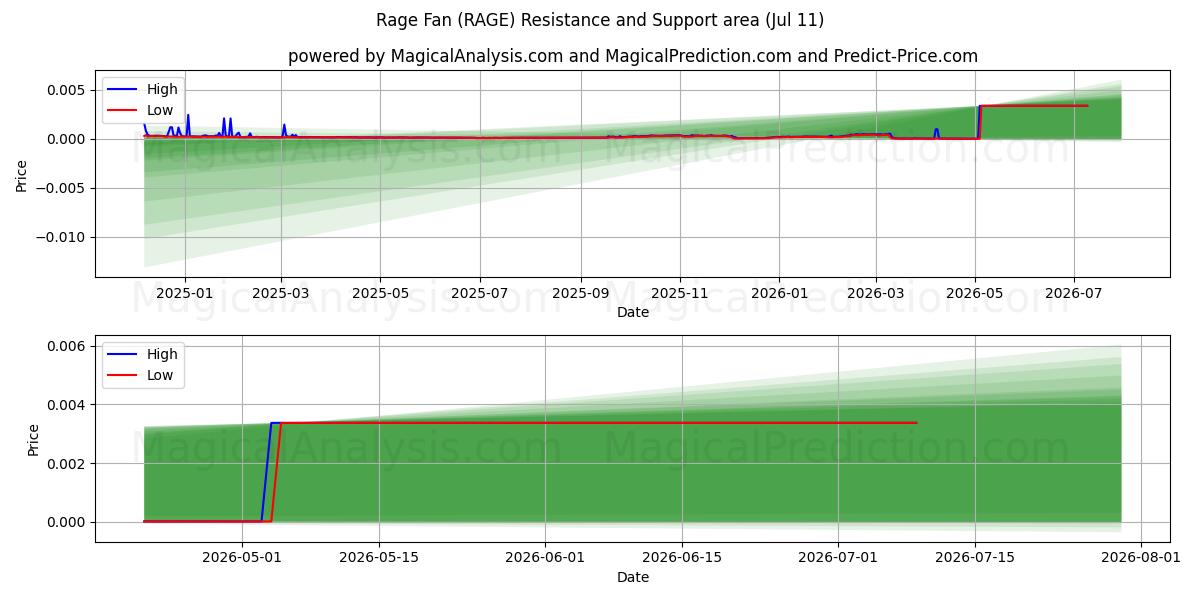Click the top chart 'Price' axis label

(22, 173)
